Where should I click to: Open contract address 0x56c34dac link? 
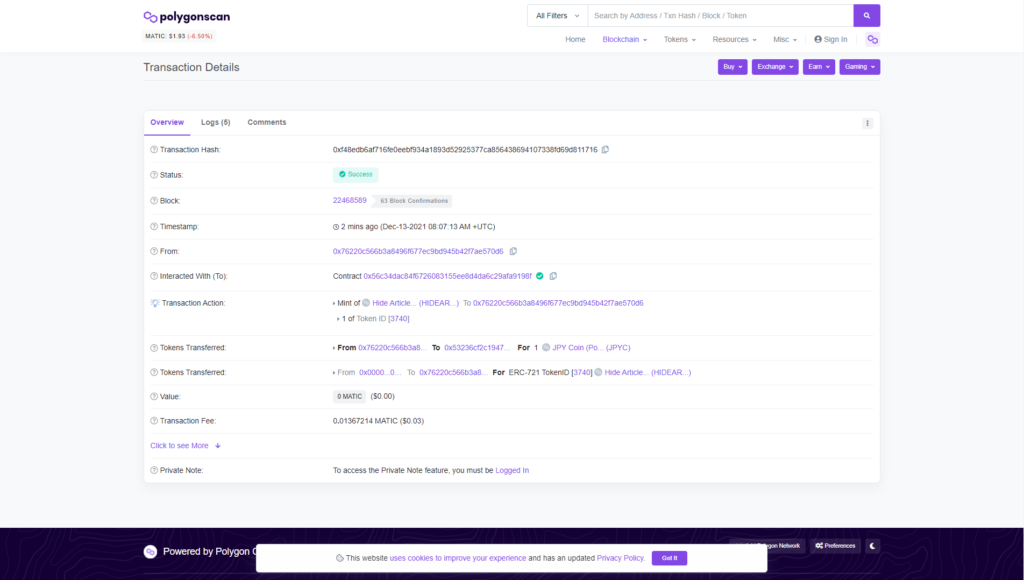(x=447, y=276)
